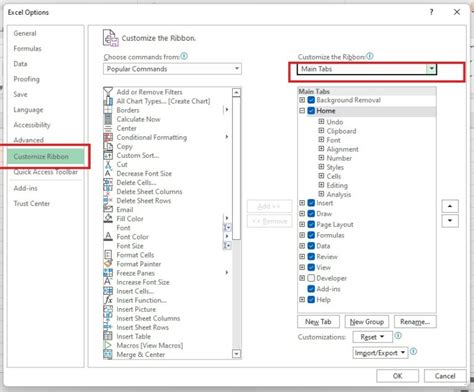Click the Delete Sheet Columns icon
Image resolution: width=474 pixels, height=392 pixels.
(x=108, y=191)
